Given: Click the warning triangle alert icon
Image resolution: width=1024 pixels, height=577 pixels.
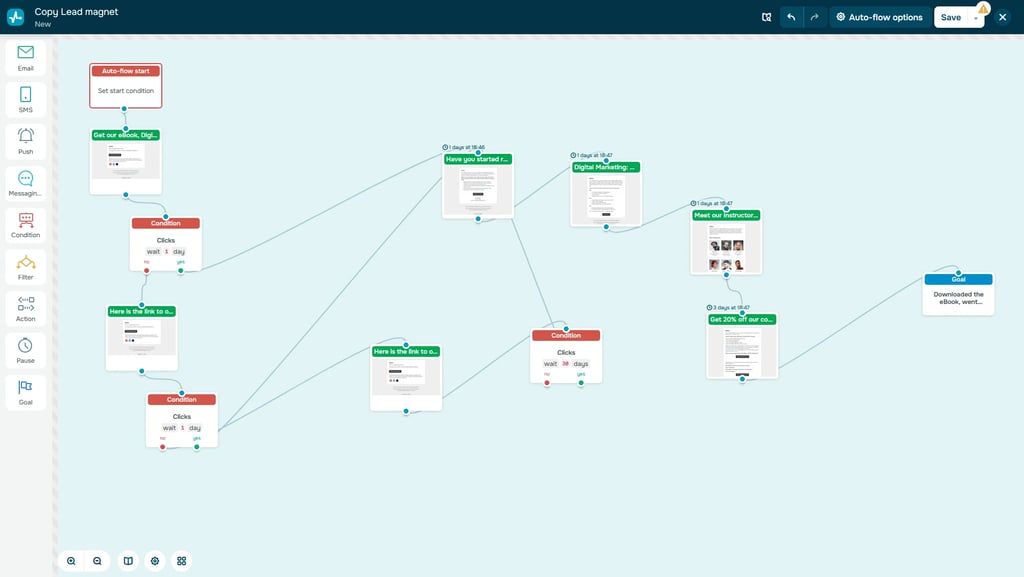Looking at the screenshot, I should coord(983,8).
